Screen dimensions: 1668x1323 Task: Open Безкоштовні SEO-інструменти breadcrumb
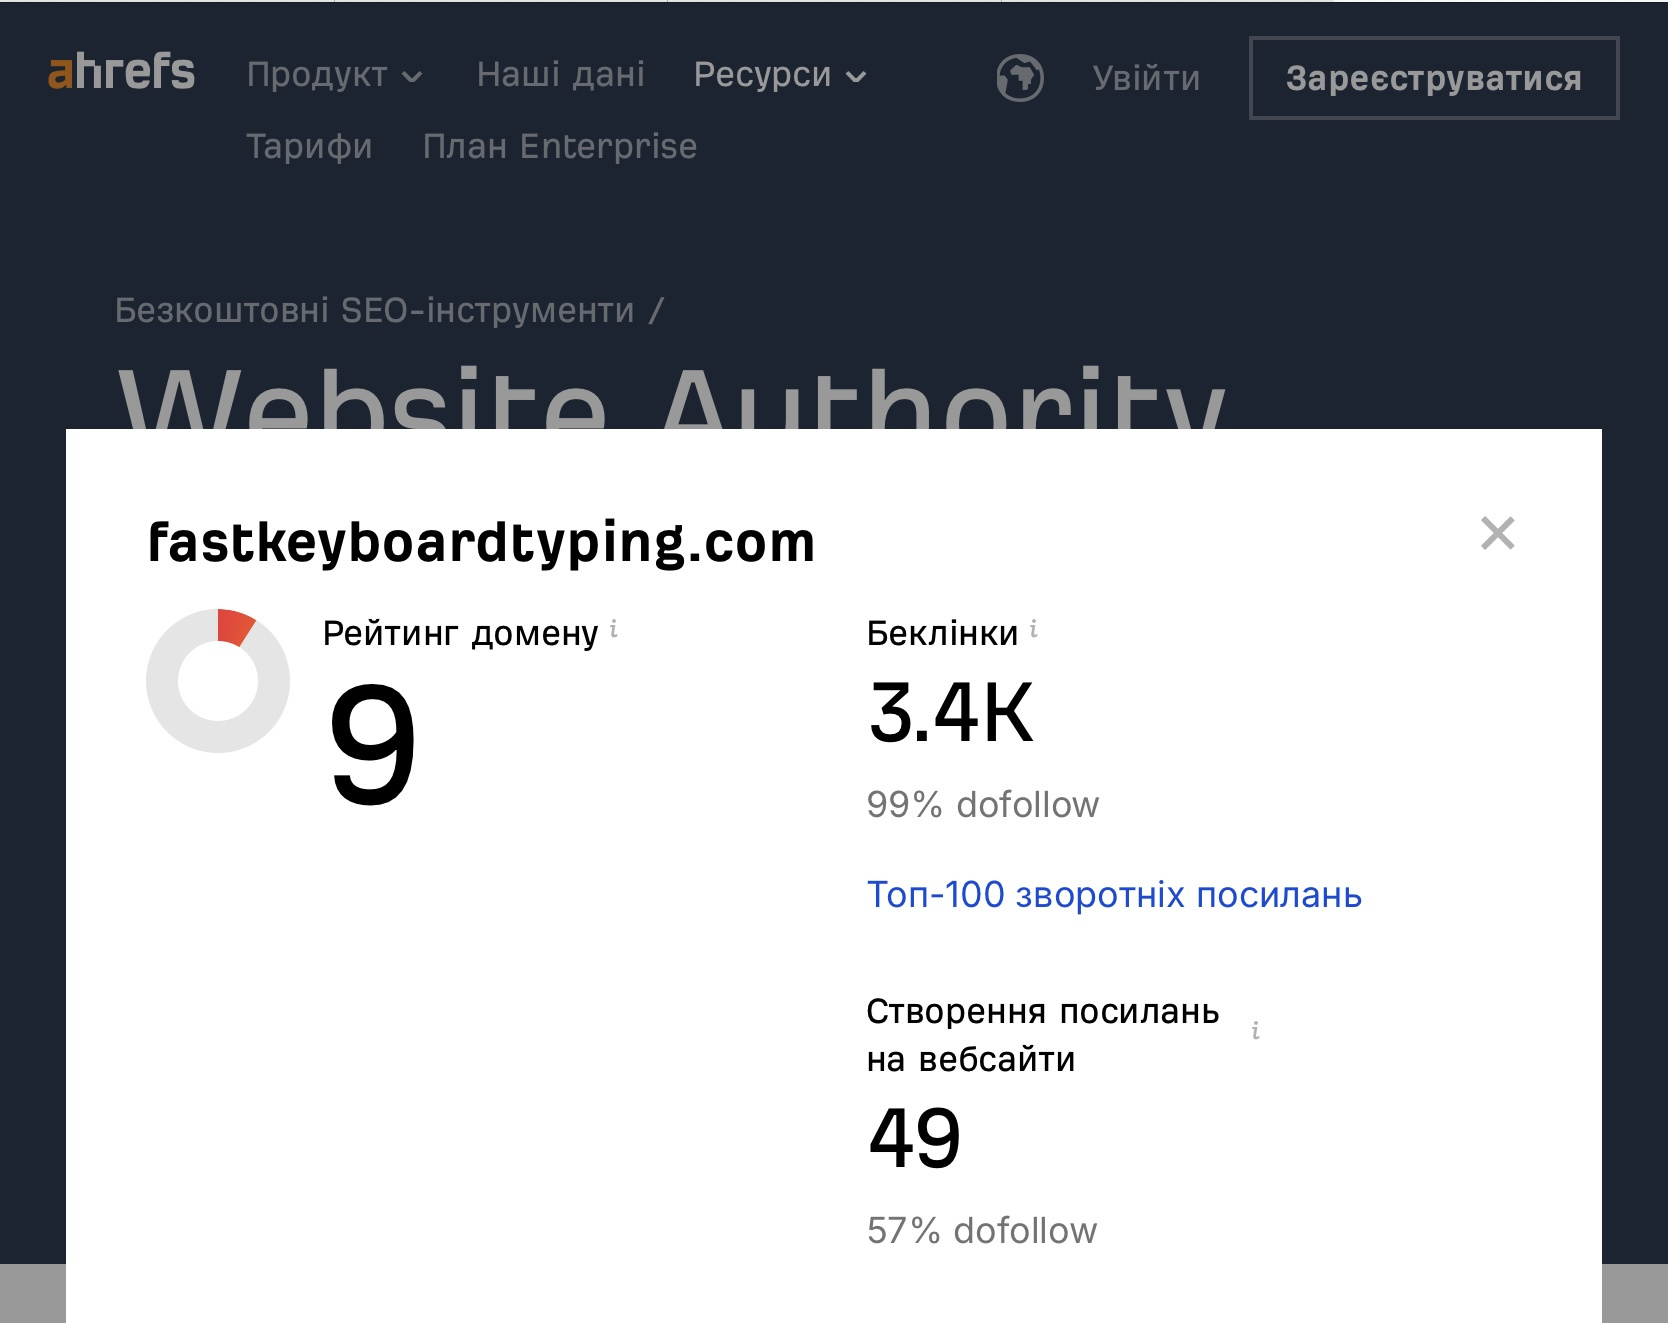point(375,311)
